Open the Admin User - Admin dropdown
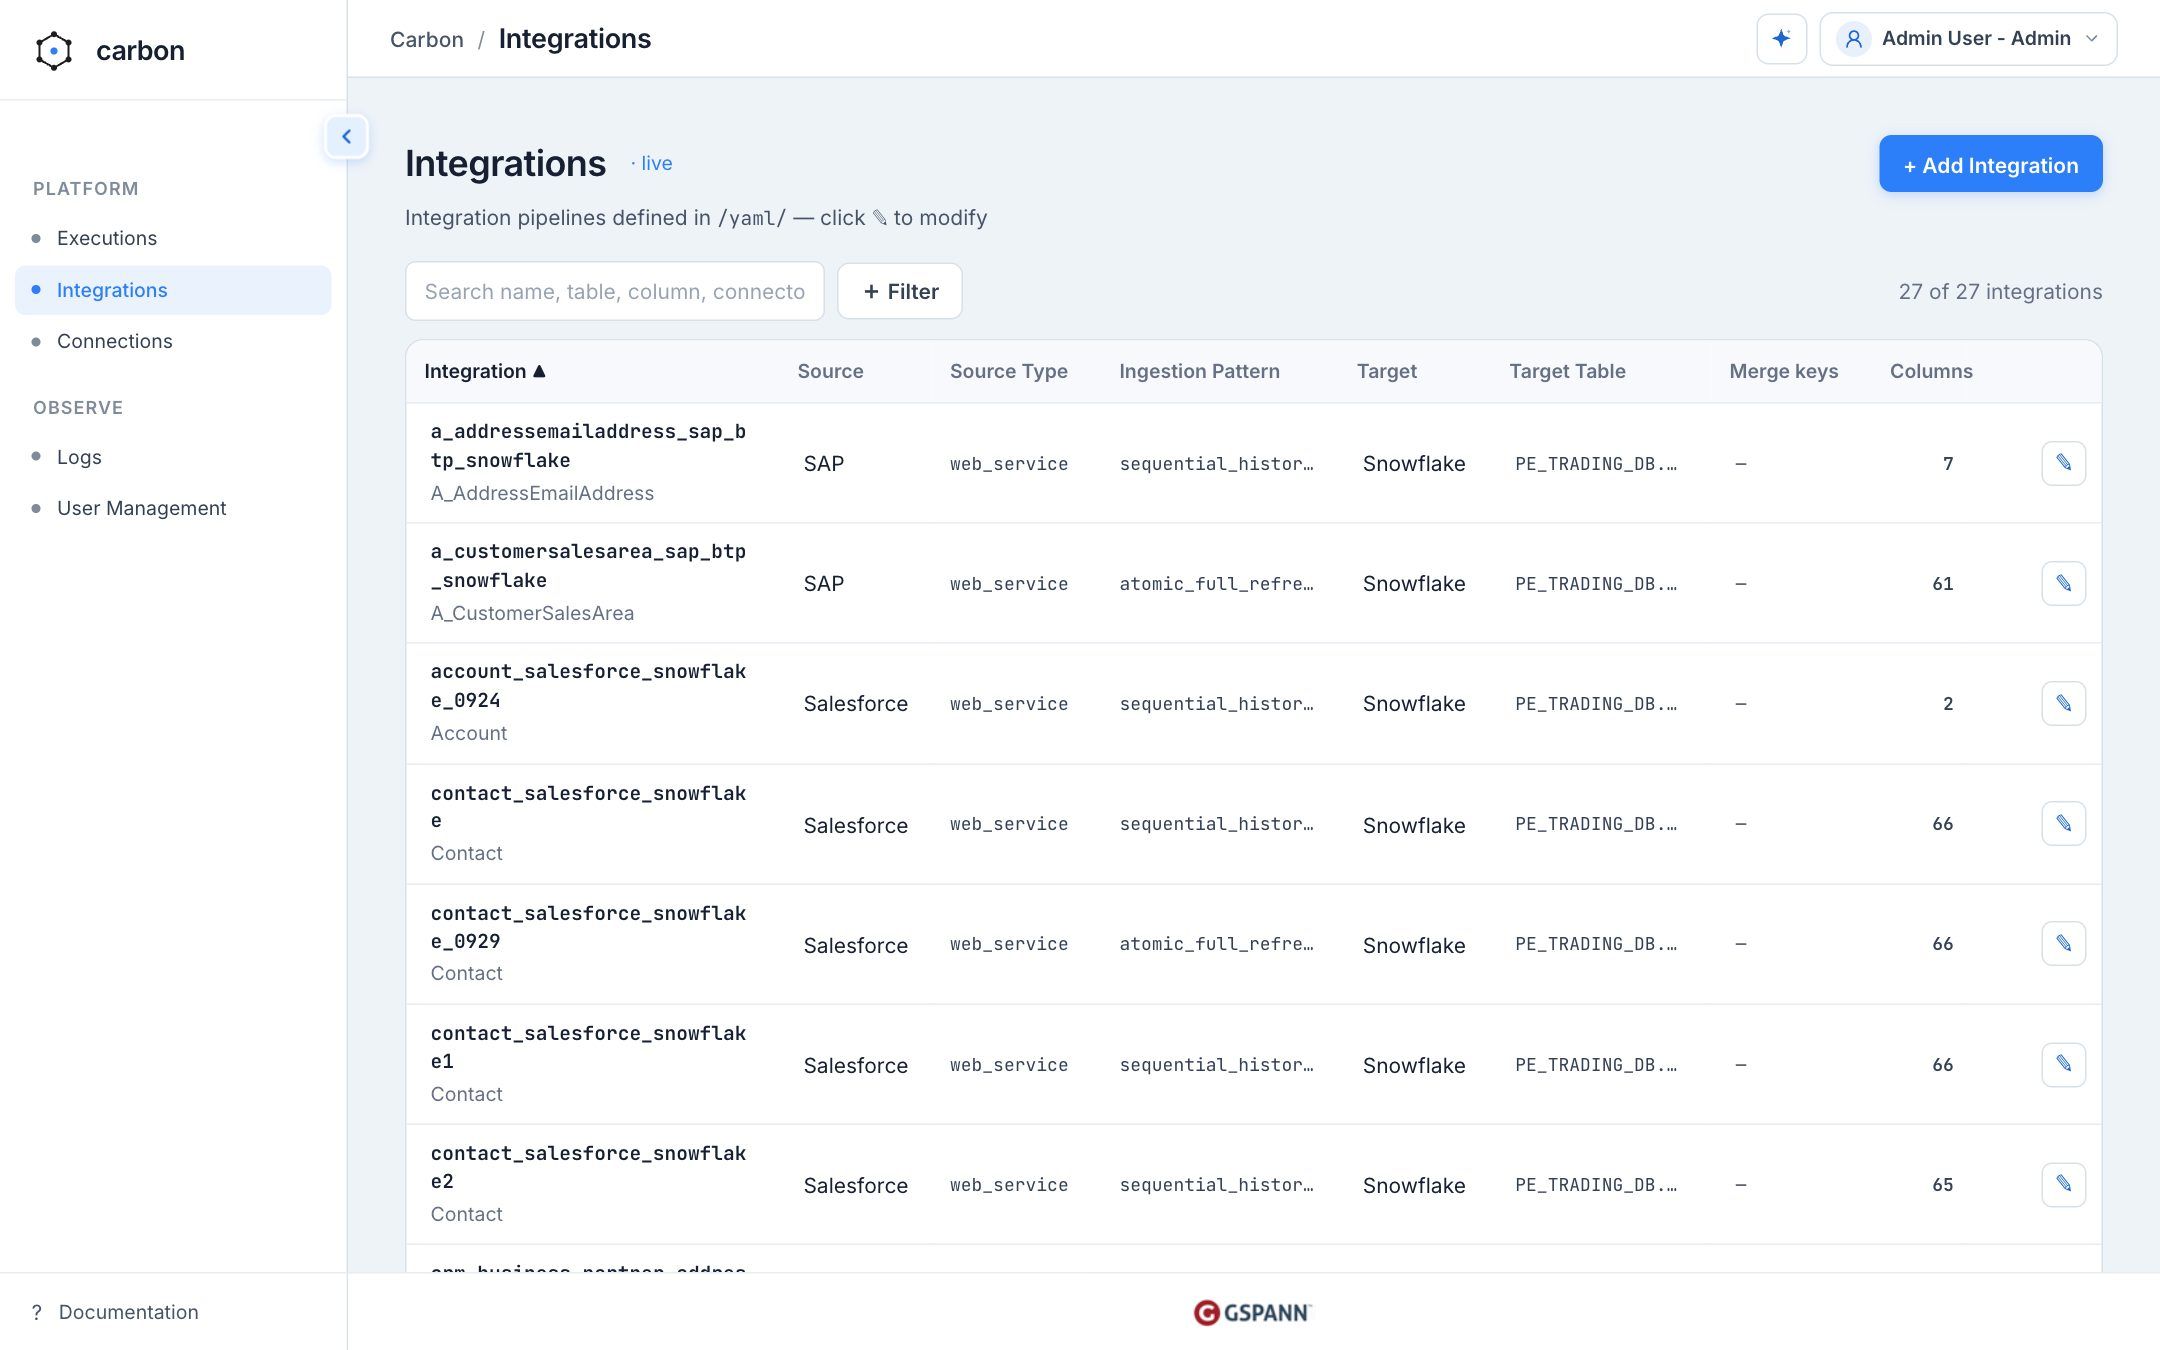This screenshot has width=2160, height=1350. coord(1967,39)
